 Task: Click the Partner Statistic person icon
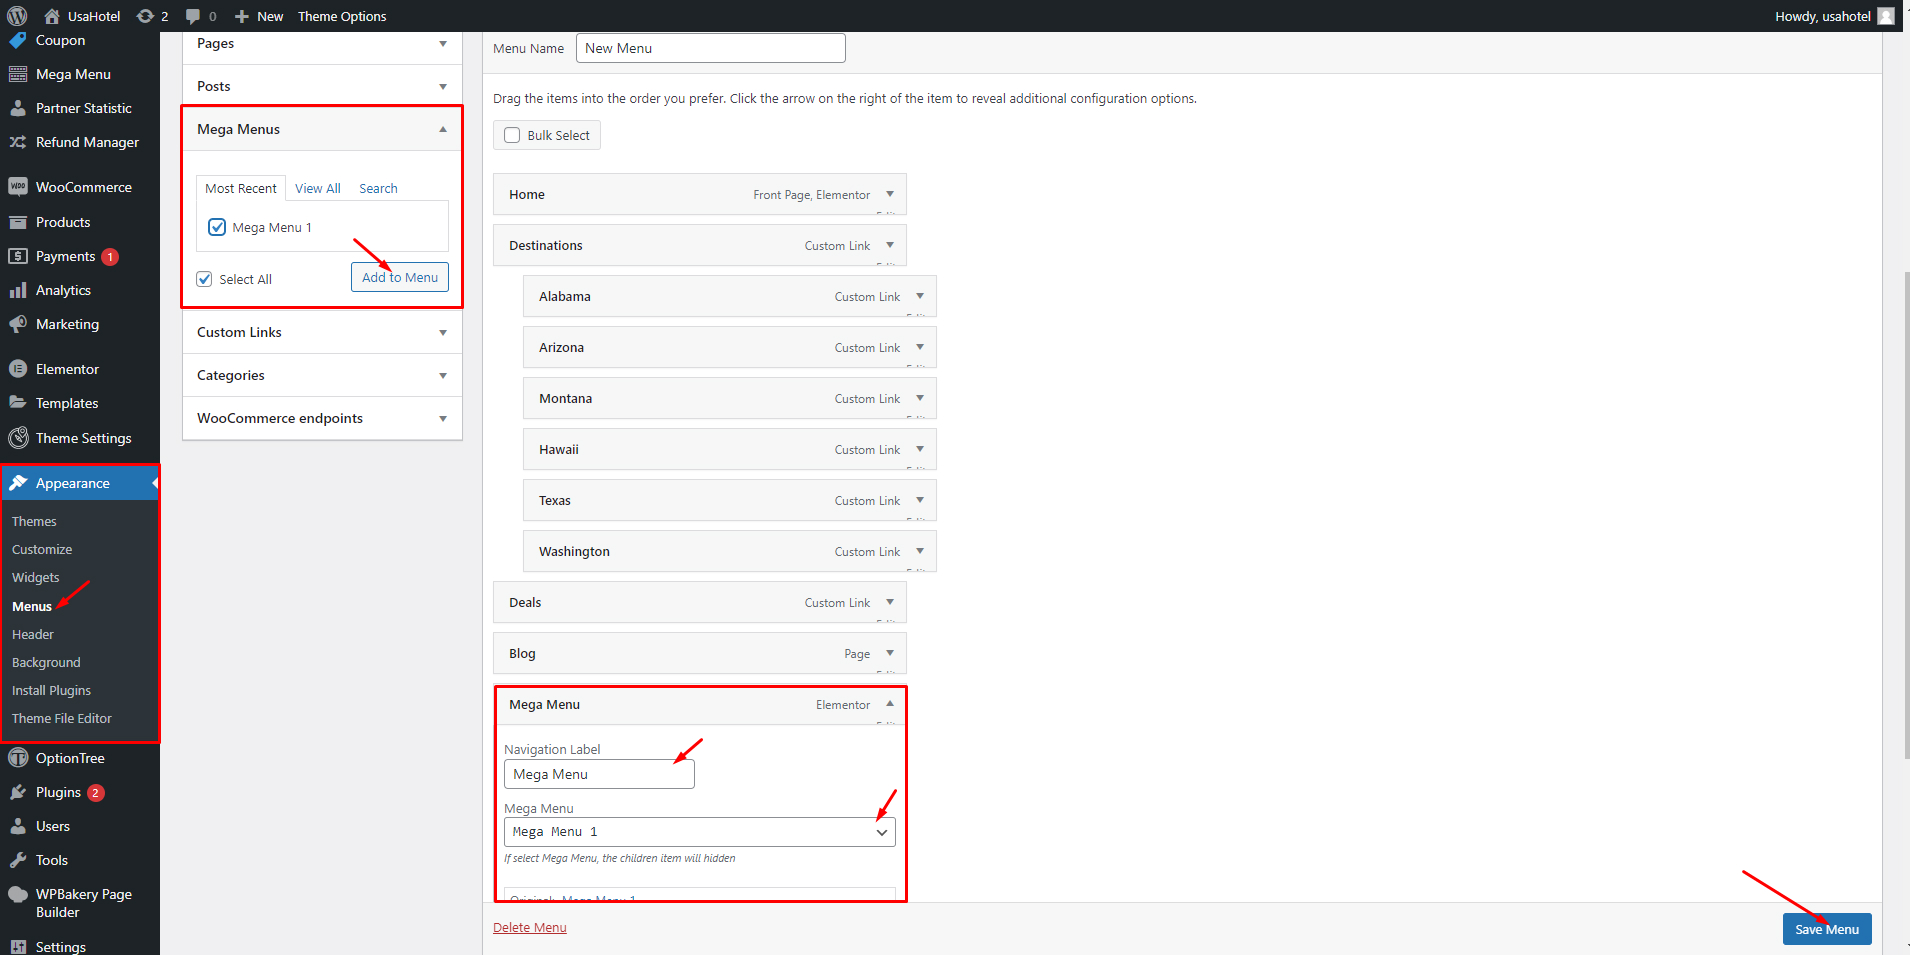(18, 108)
